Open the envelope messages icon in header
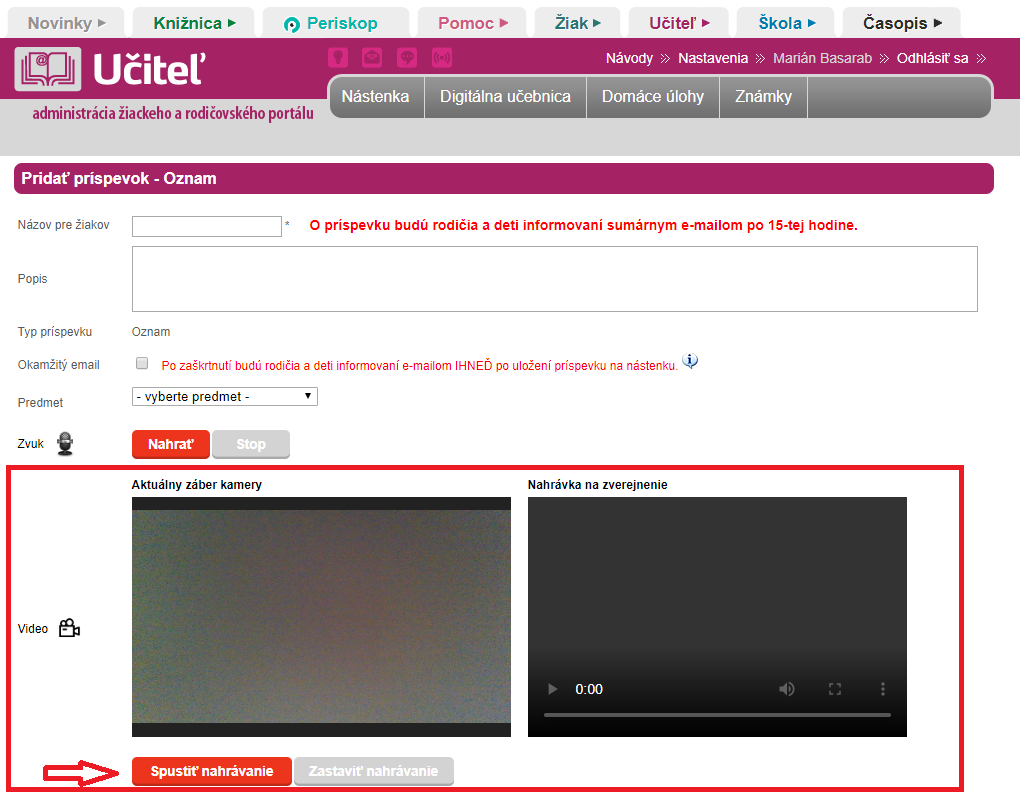Viewport: 1020px width, 793px height. click(x=372, y=58)
